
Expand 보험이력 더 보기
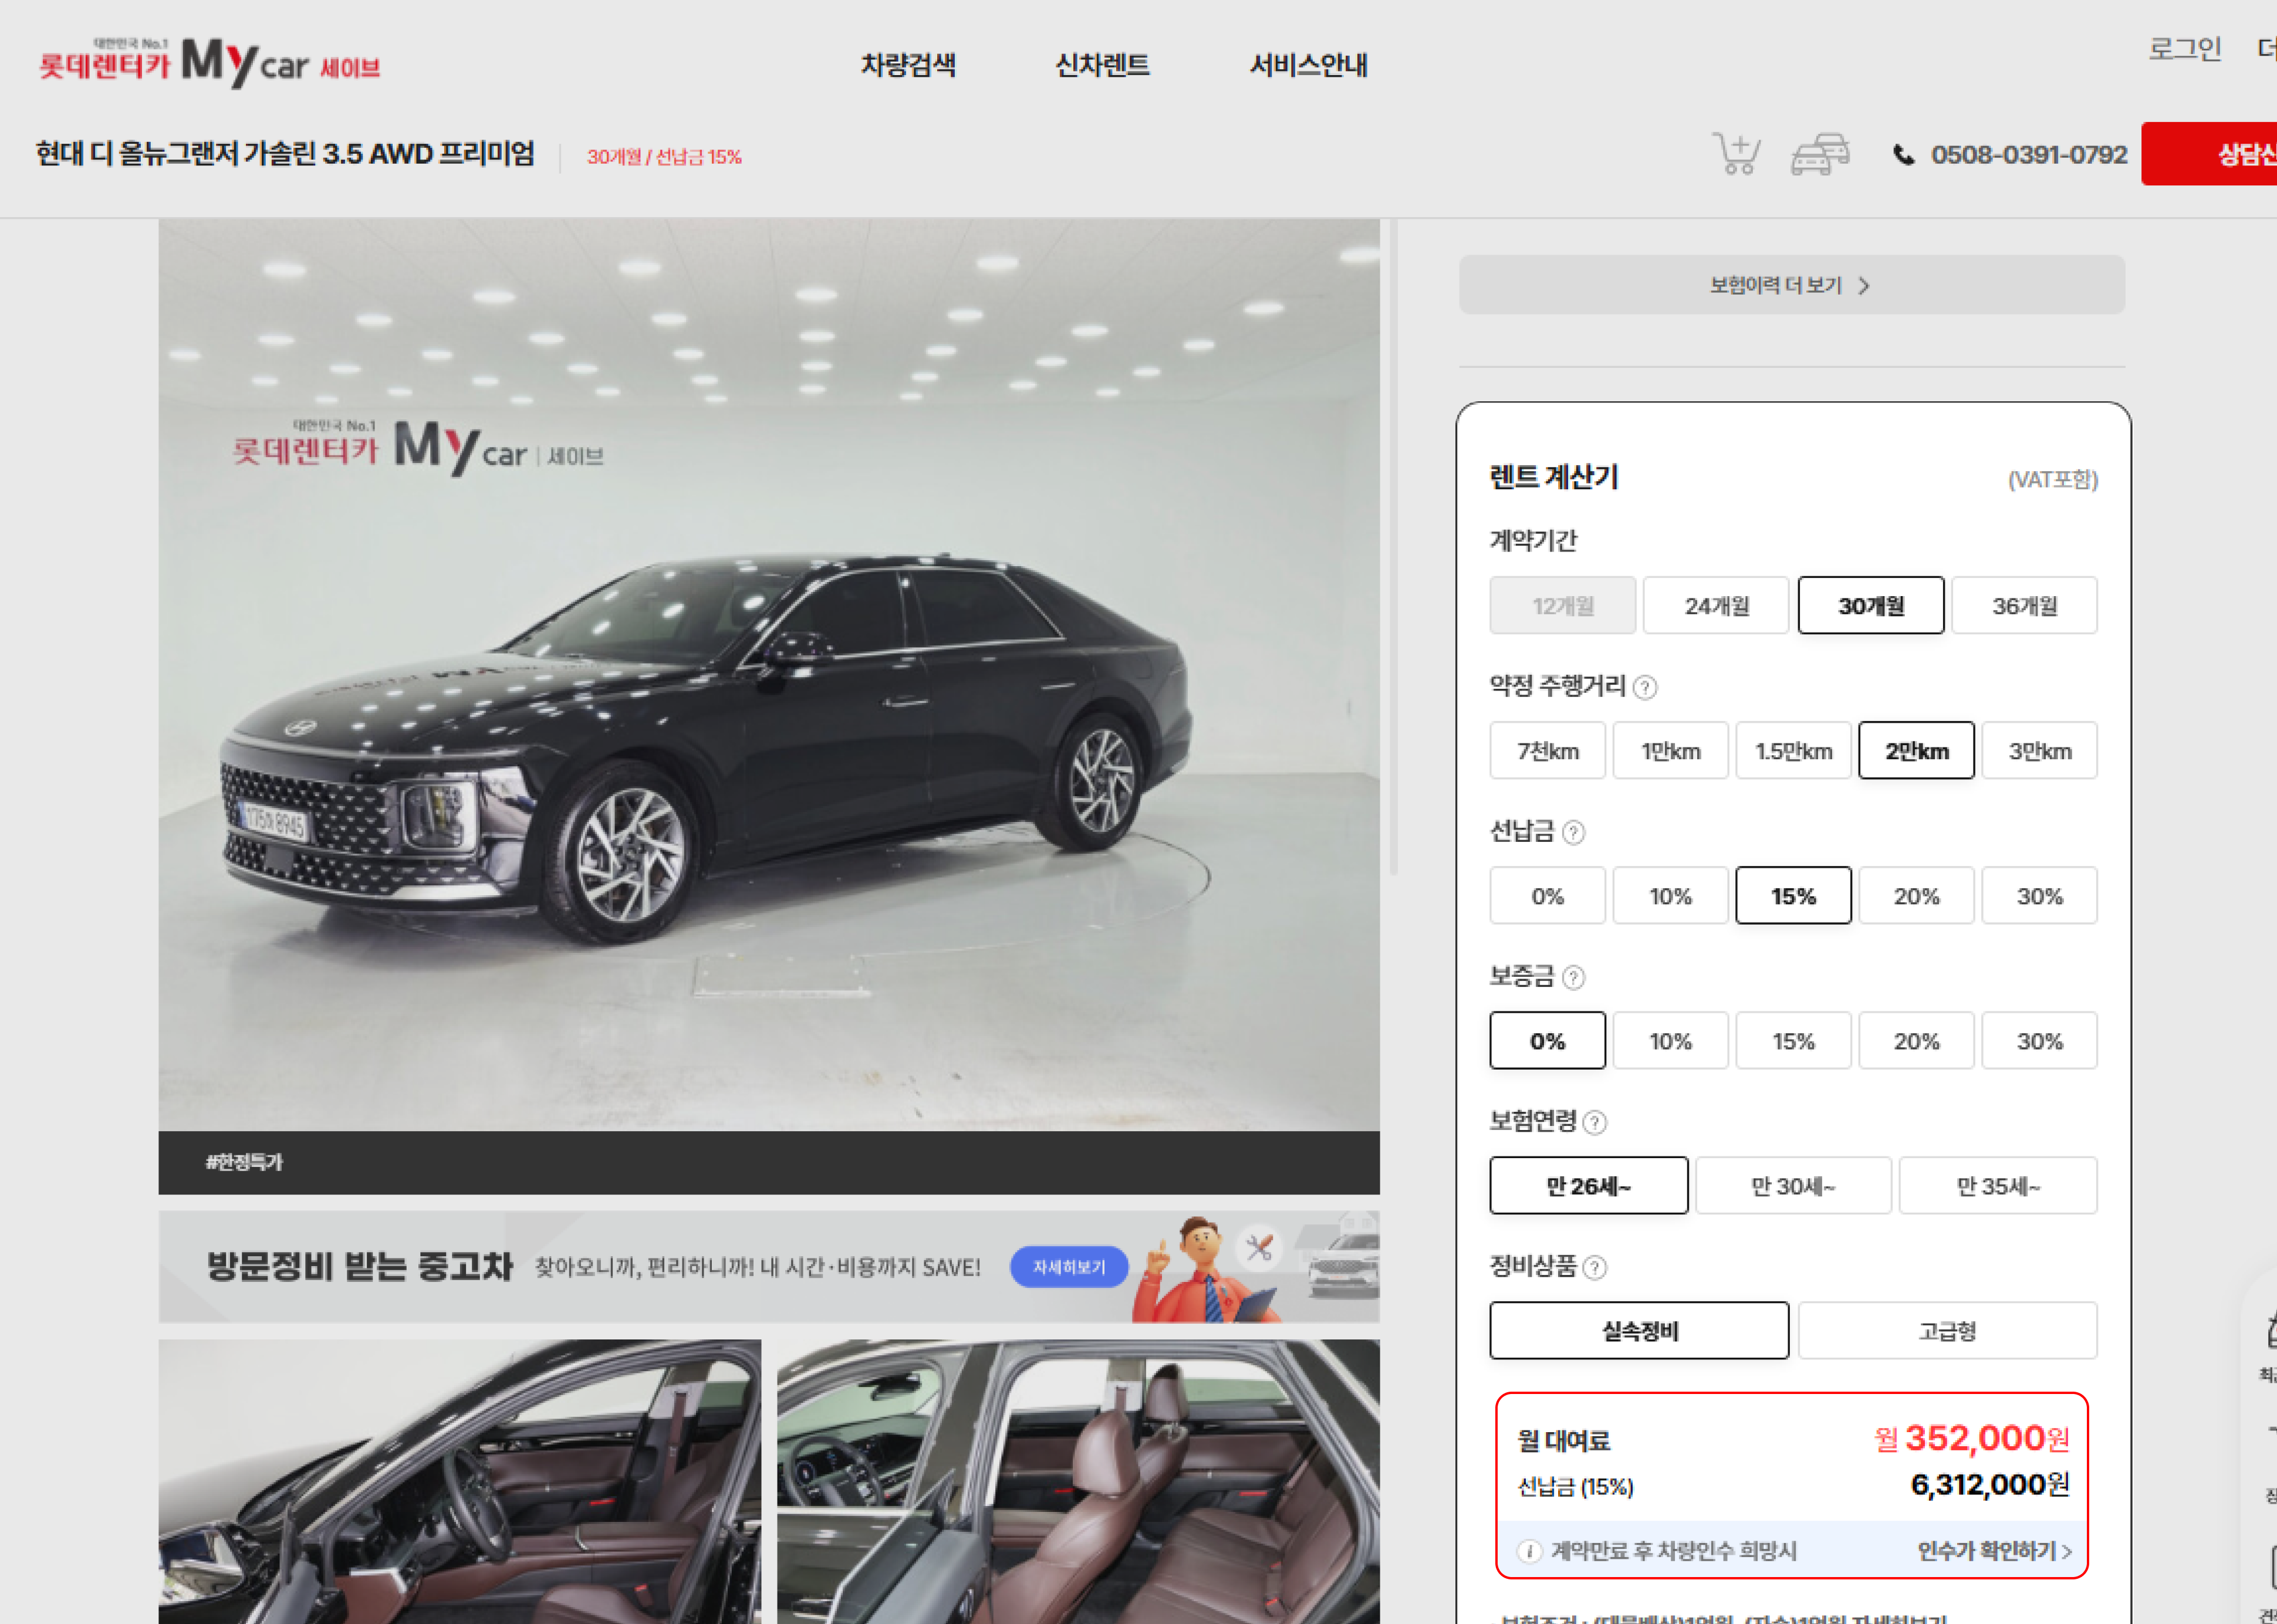(1791, 285)
